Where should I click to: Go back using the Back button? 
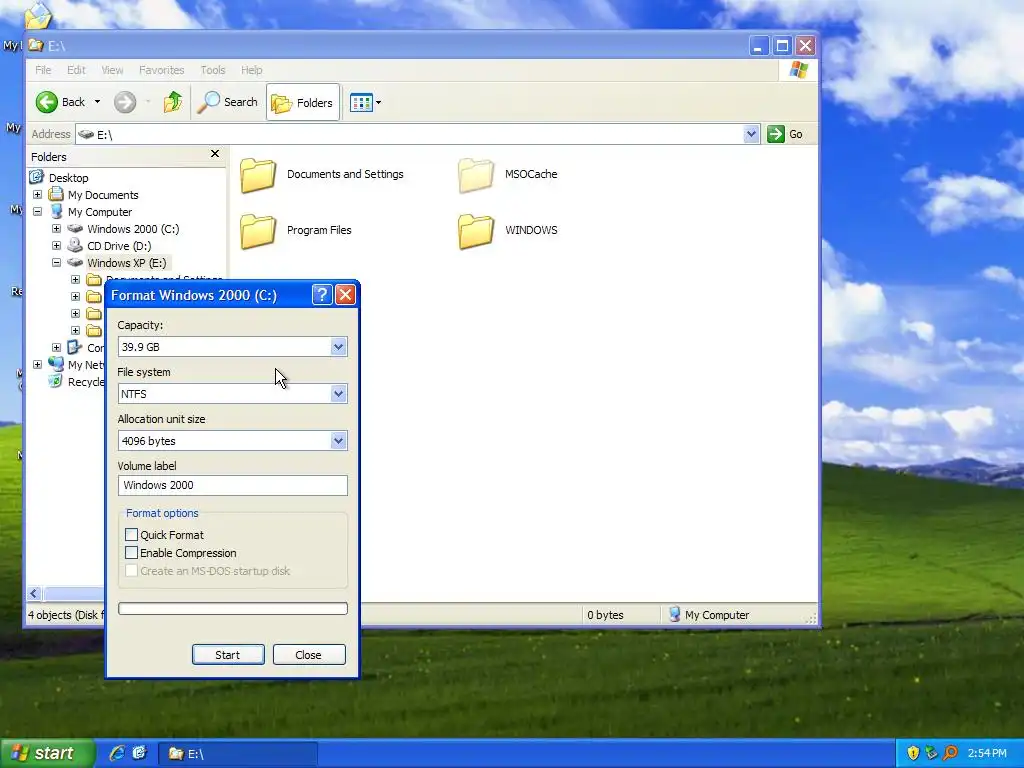point(60,102)
